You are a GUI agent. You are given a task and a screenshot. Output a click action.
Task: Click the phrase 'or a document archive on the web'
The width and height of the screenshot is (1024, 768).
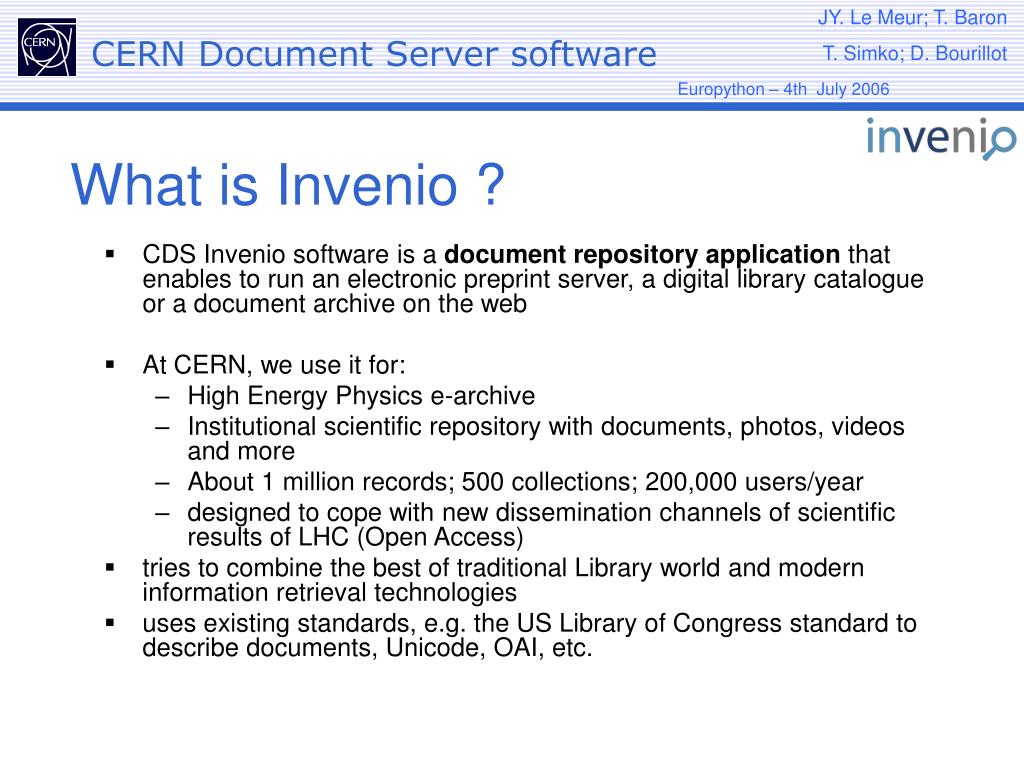(334, 304)
